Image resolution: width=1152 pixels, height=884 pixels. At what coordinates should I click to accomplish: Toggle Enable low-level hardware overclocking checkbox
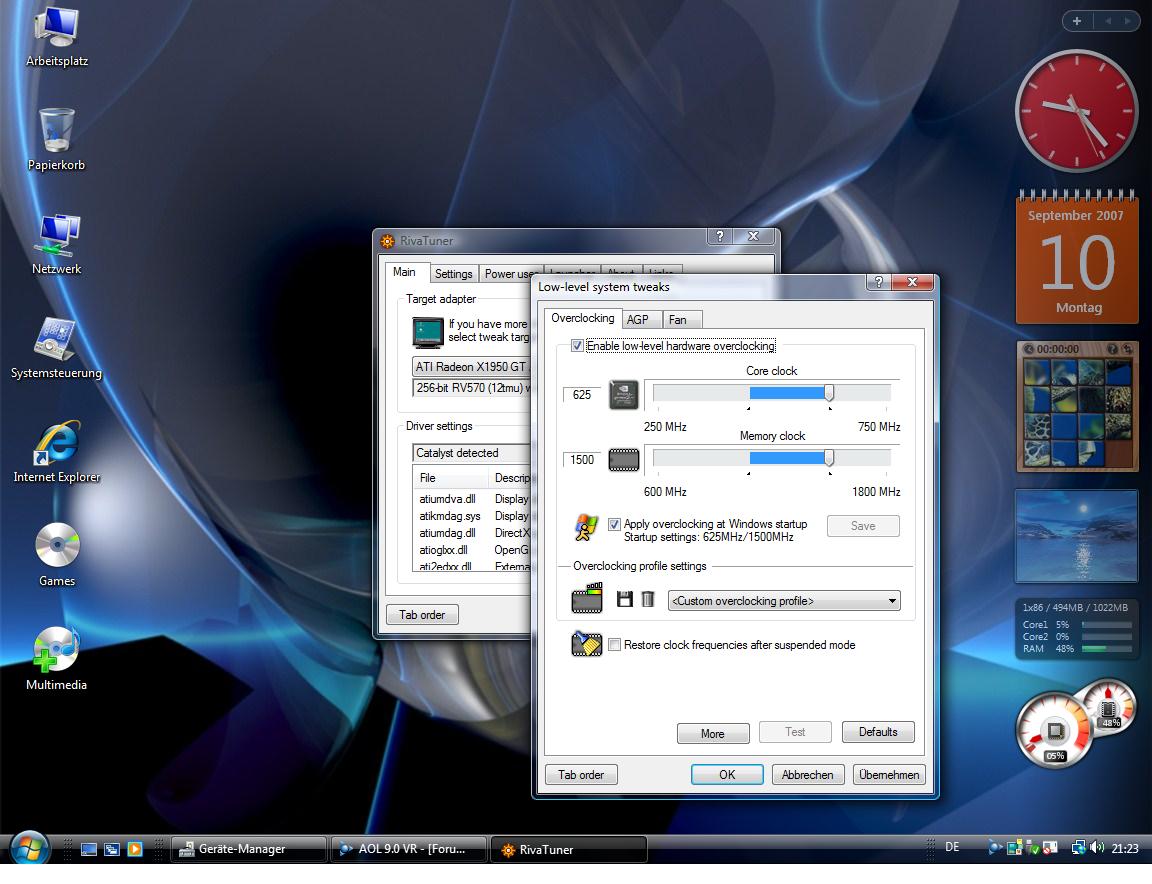(x=577, y=345)
